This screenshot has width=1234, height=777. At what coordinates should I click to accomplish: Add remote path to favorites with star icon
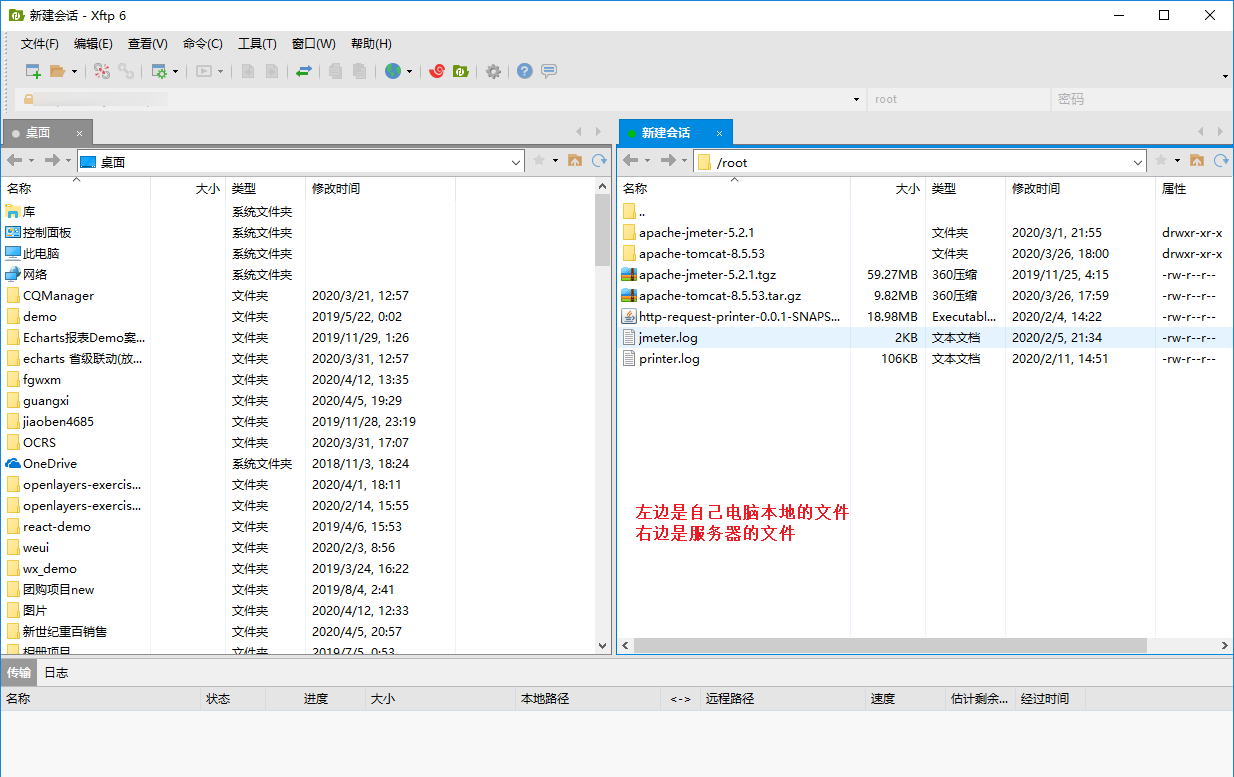pyautogui.click(x=1161, y=160)
